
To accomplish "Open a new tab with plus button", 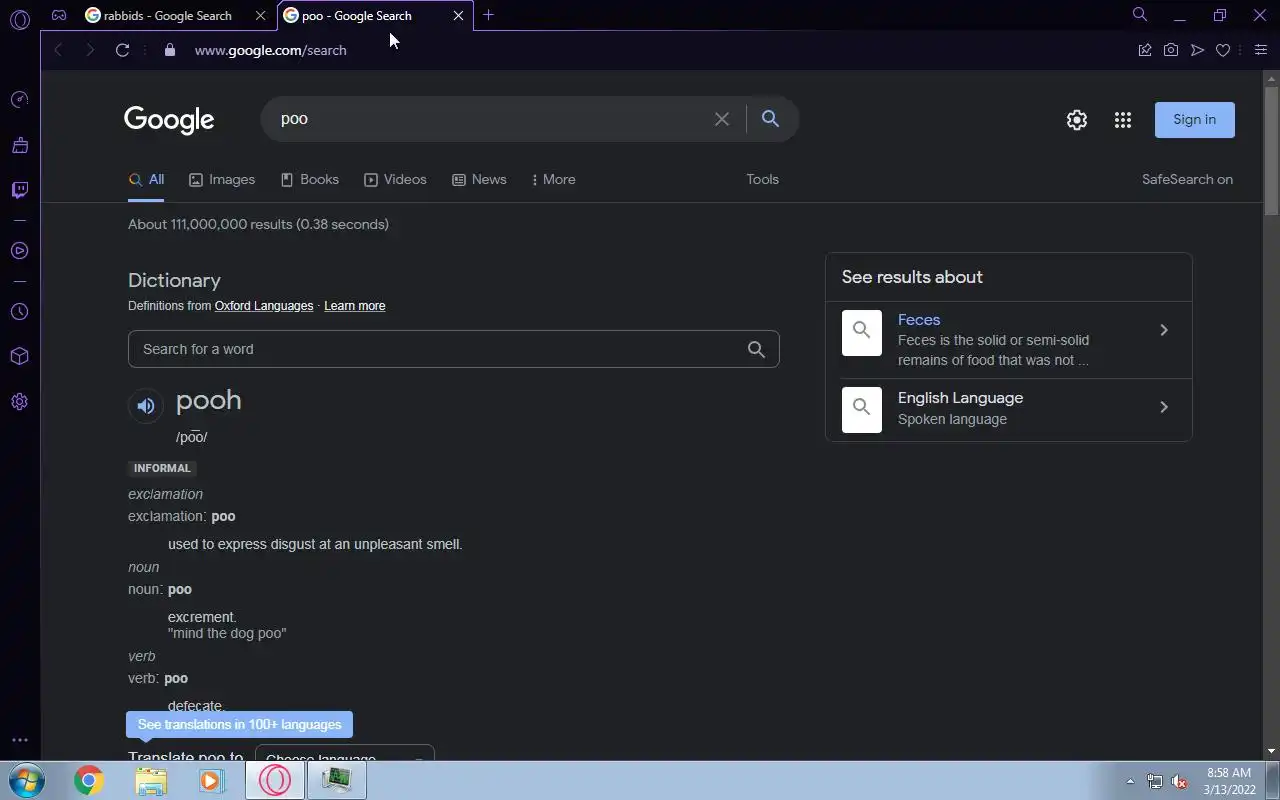I will [x=488, y=15].
